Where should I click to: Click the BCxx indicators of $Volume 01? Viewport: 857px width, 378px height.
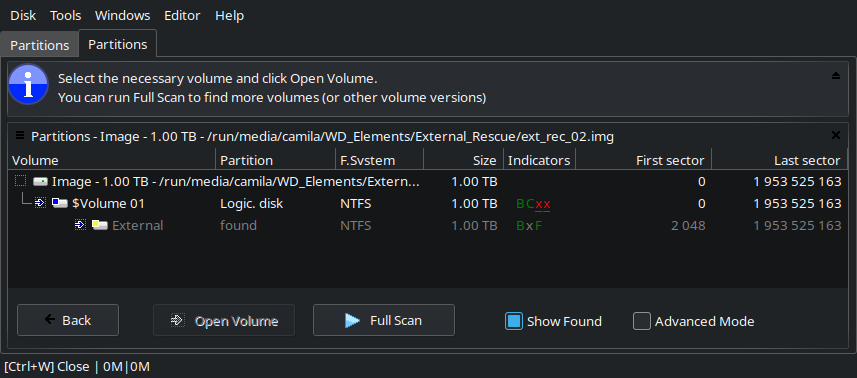click(x=533, y=204)
